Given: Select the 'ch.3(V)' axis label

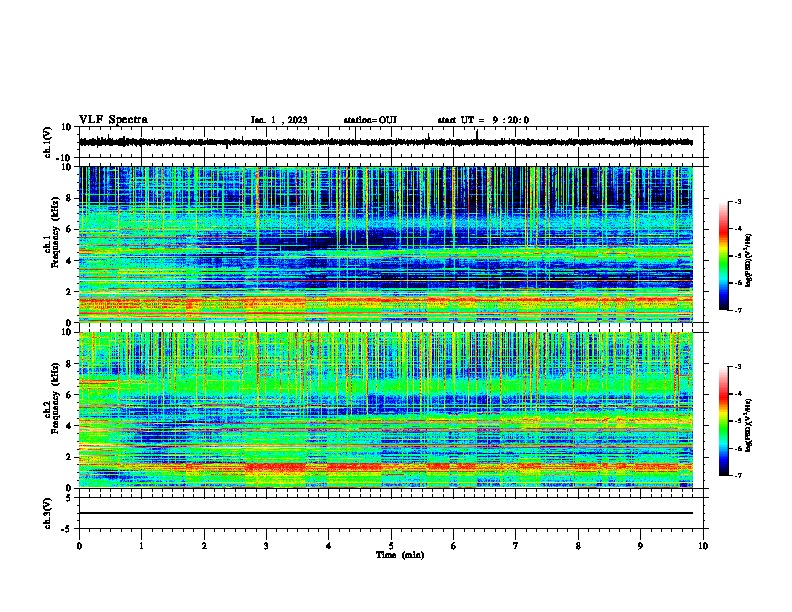Looking at the screenshot, I should (x=48, y=513).
